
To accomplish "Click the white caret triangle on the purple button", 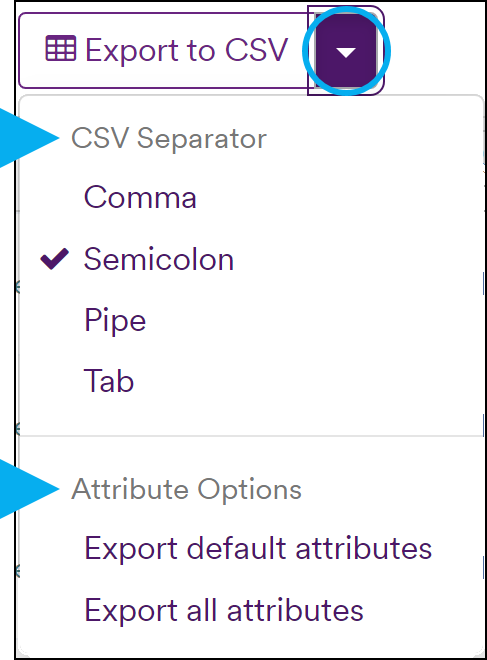I will coord(346,53).
